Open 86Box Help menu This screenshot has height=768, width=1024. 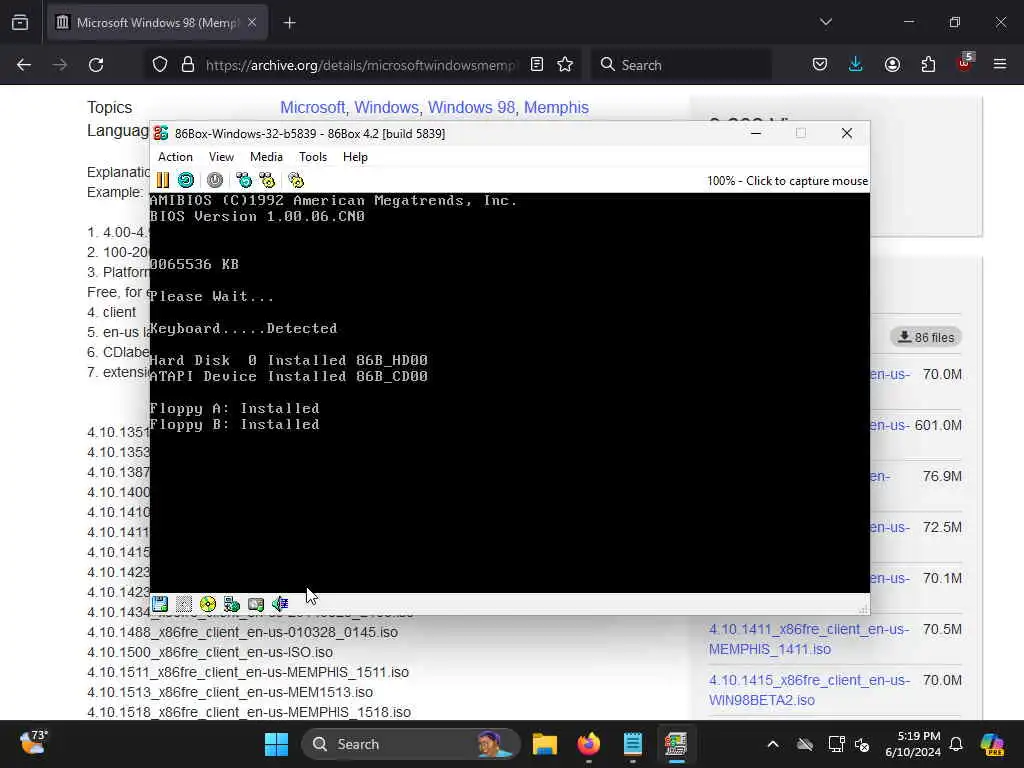(355, 157)
